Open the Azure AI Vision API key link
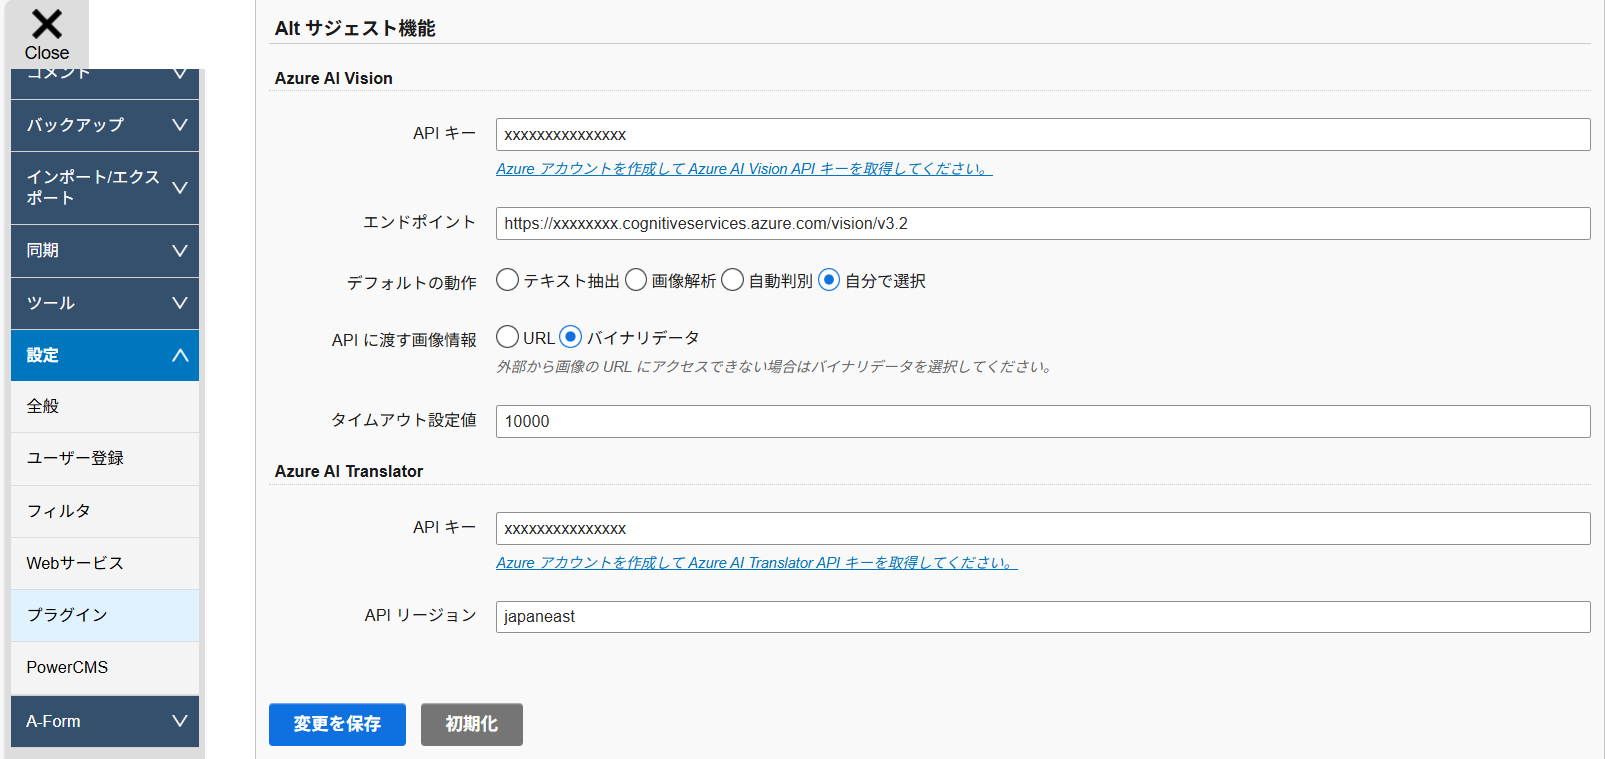The width and height of the screenshot is (1614, 759). coord(743,169)
